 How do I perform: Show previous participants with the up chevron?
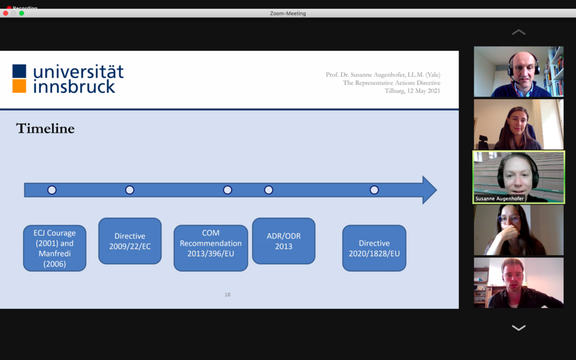point(518,32)
